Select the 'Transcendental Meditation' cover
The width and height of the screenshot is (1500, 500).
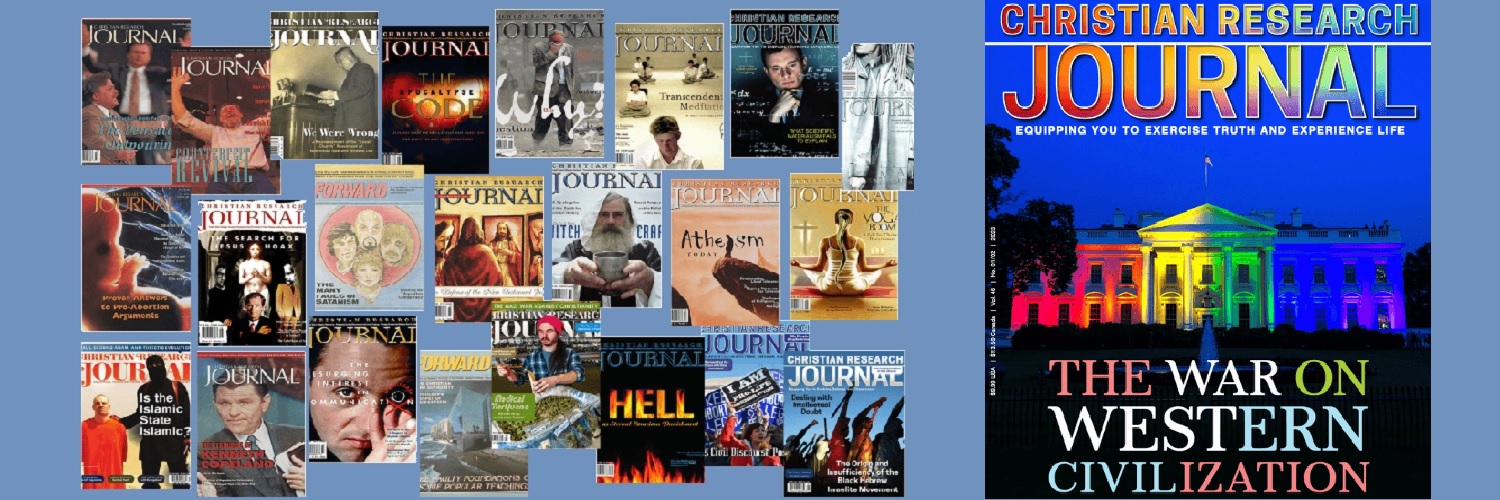click(668, 96)
